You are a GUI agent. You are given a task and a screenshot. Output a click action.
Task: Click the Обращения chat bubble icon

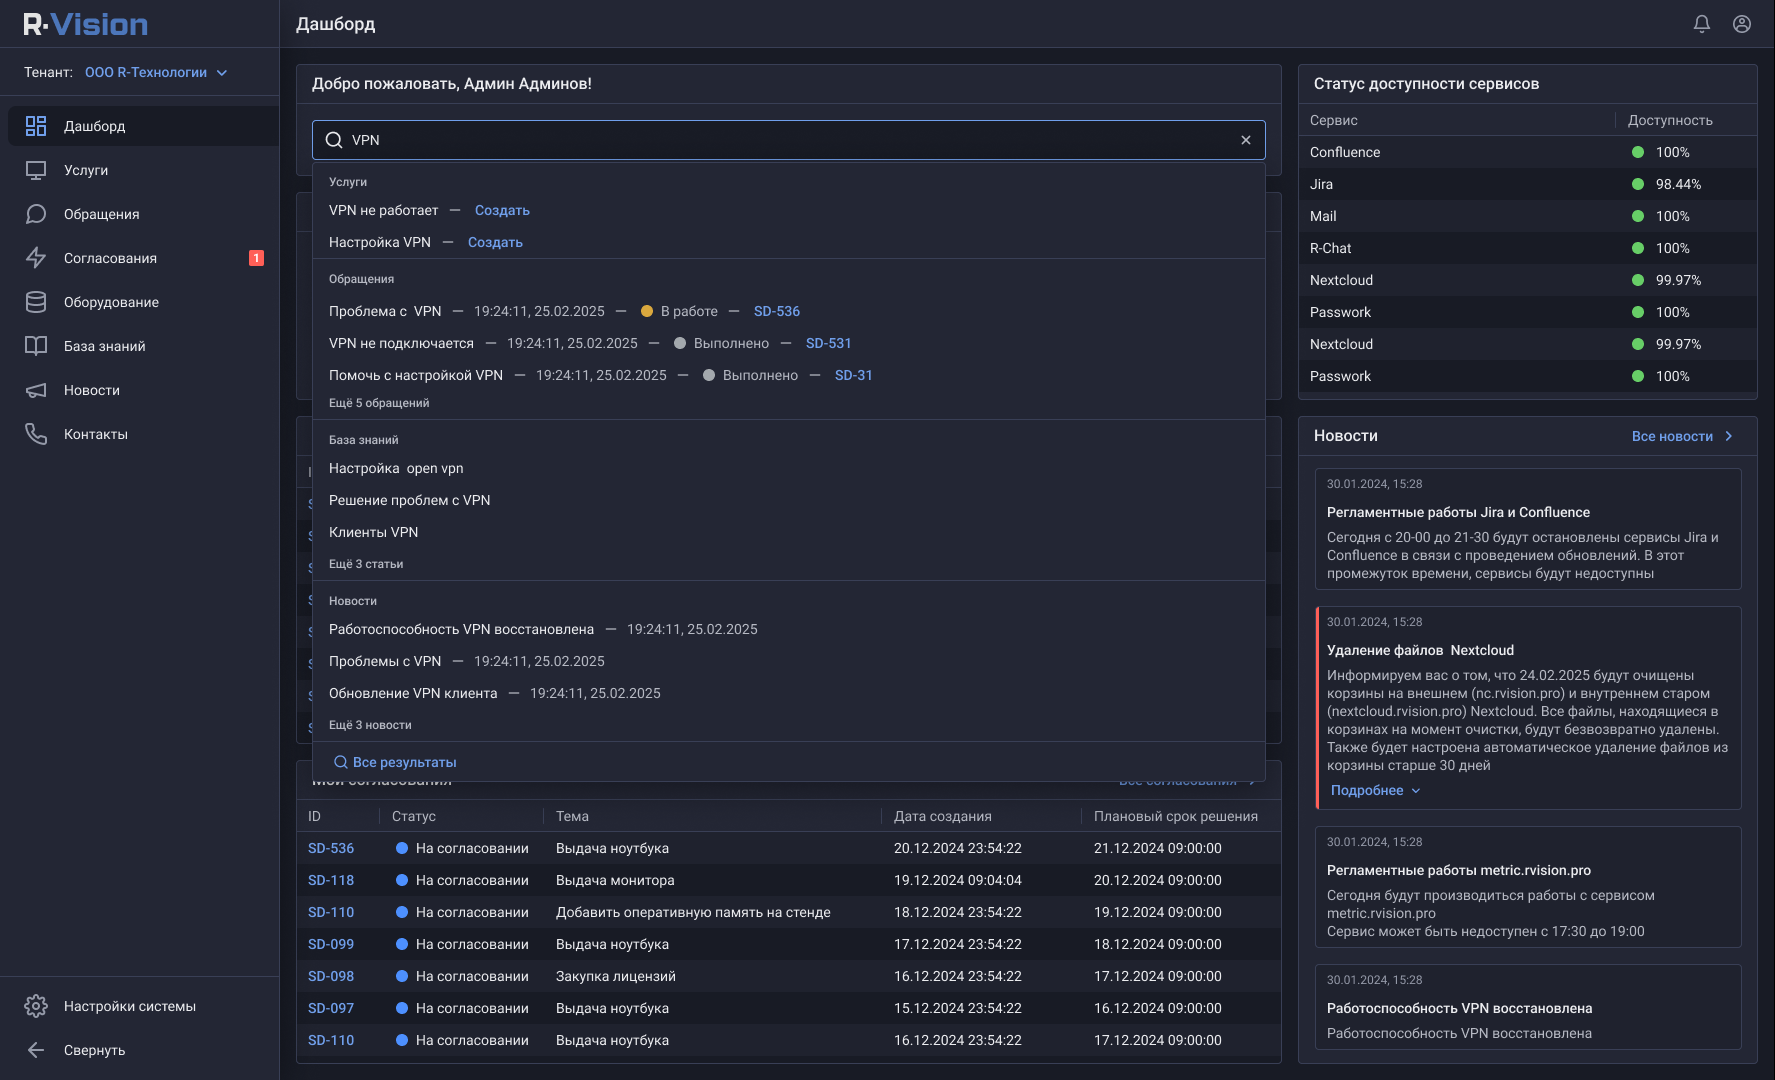point(36,214)
